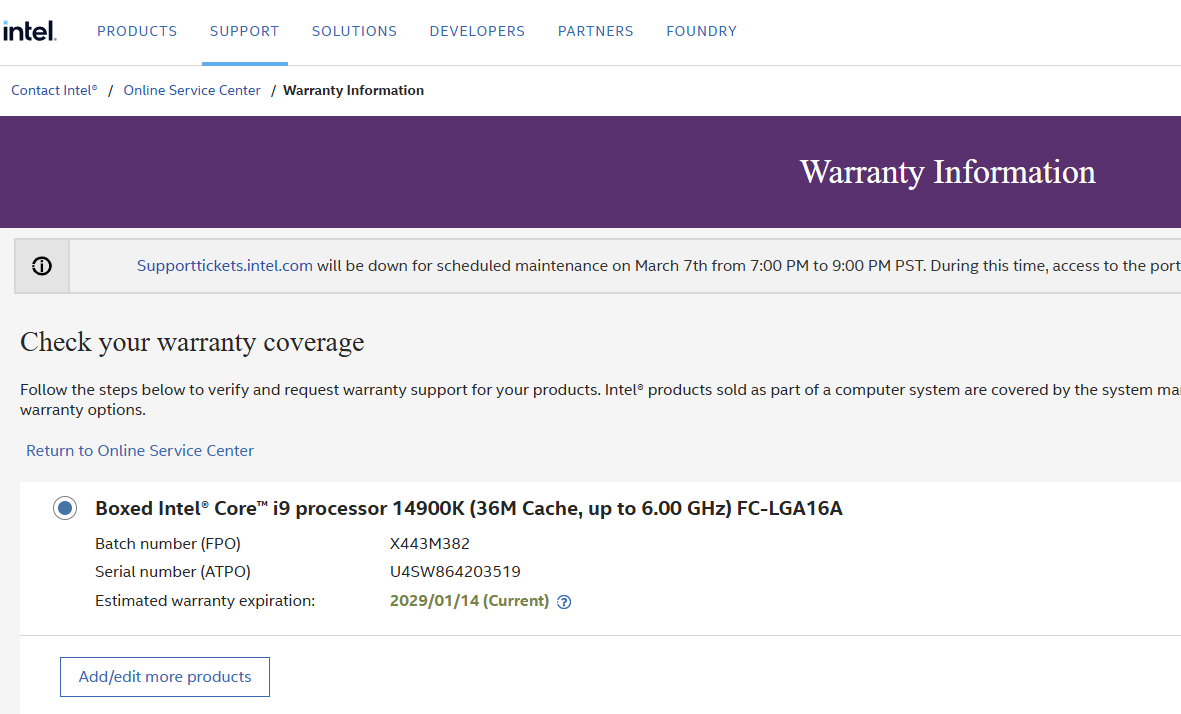Screen dimensions: 1181x714
Task: Select the Core i9 14900K radio button
Action: click(x=65, y=509)
